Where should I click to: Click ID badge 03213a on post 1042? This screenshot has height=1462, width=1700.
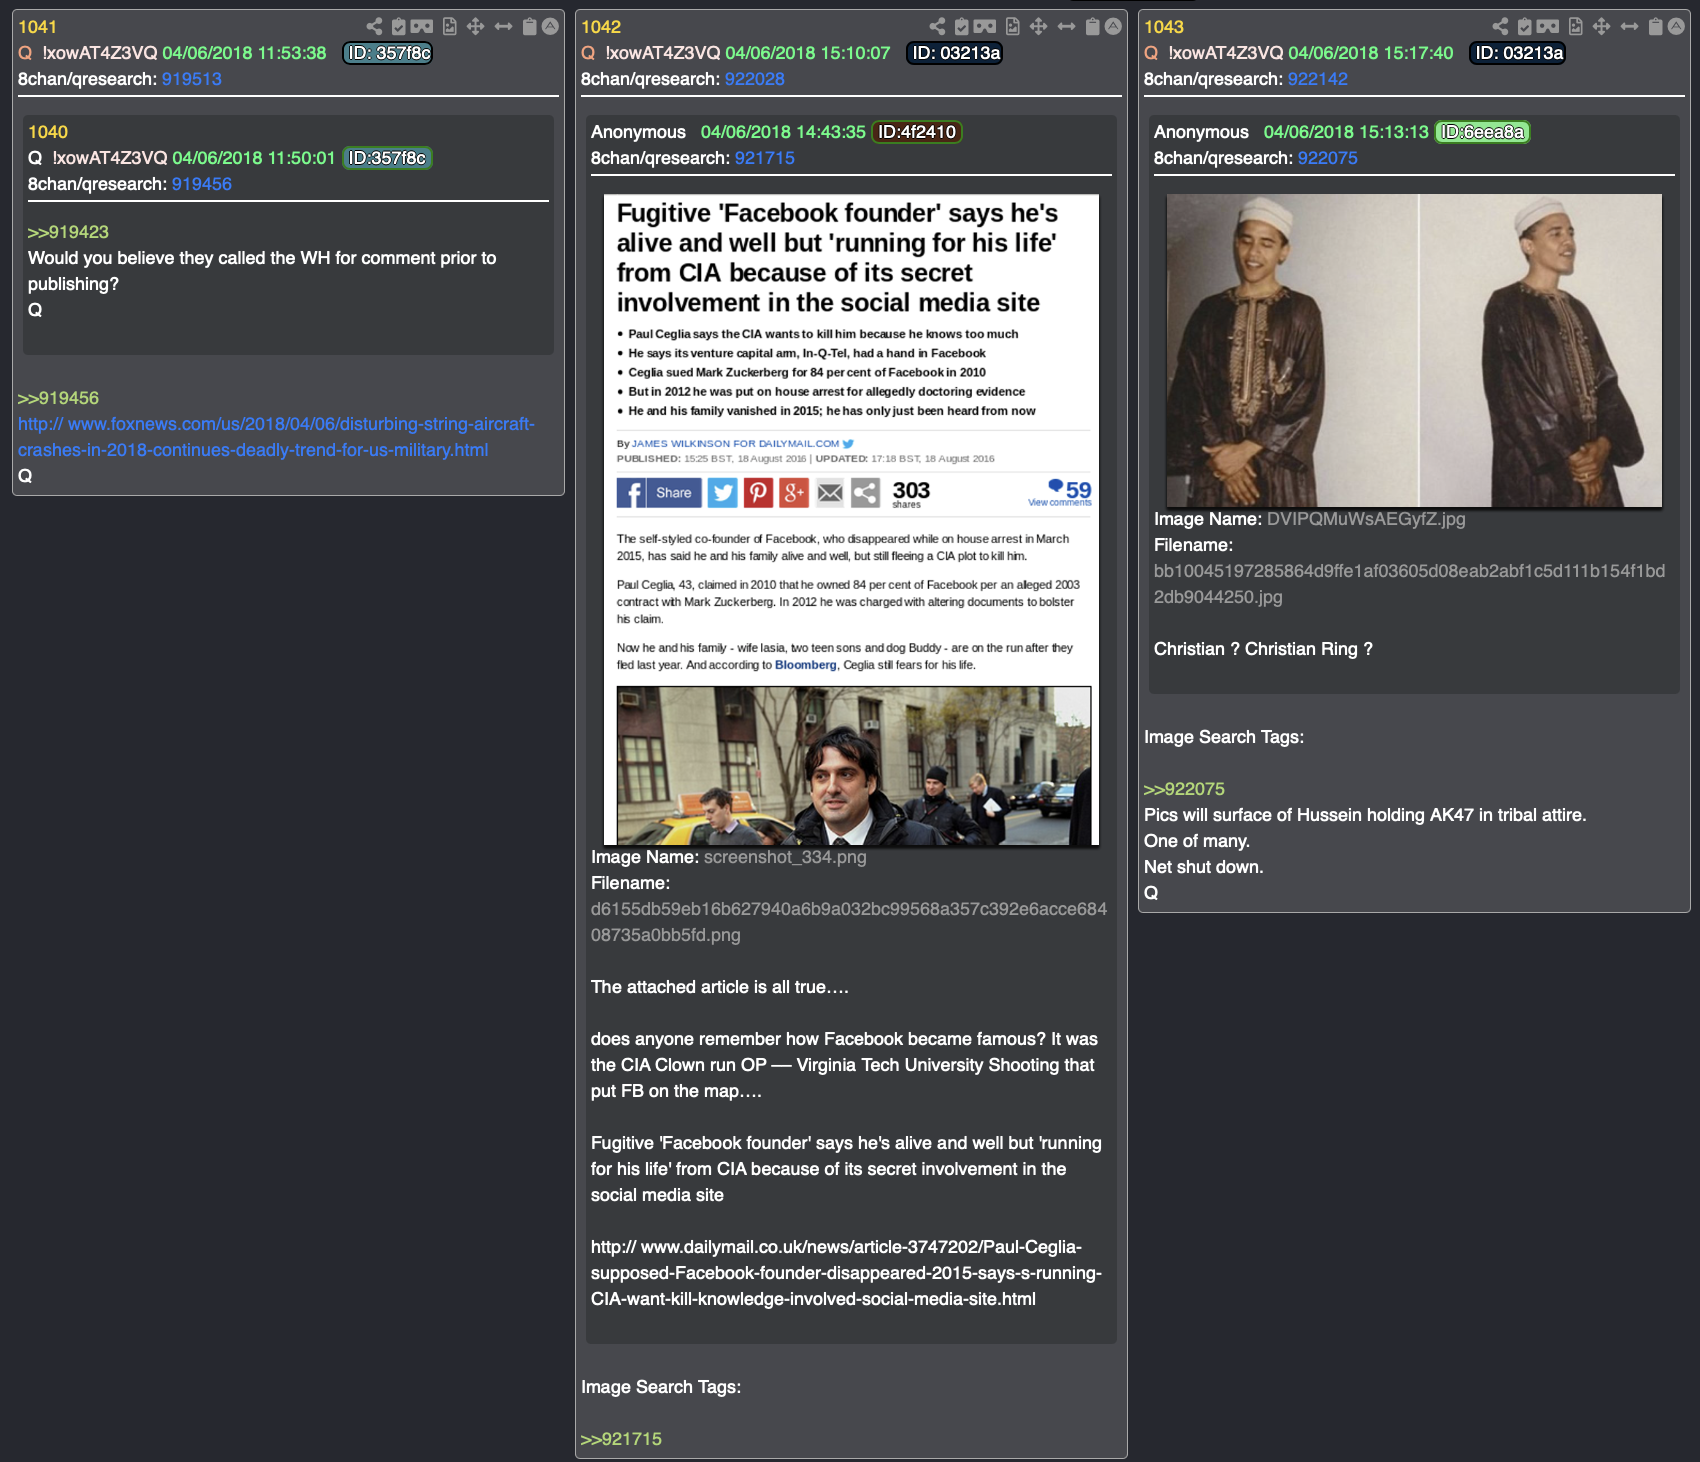955,53
